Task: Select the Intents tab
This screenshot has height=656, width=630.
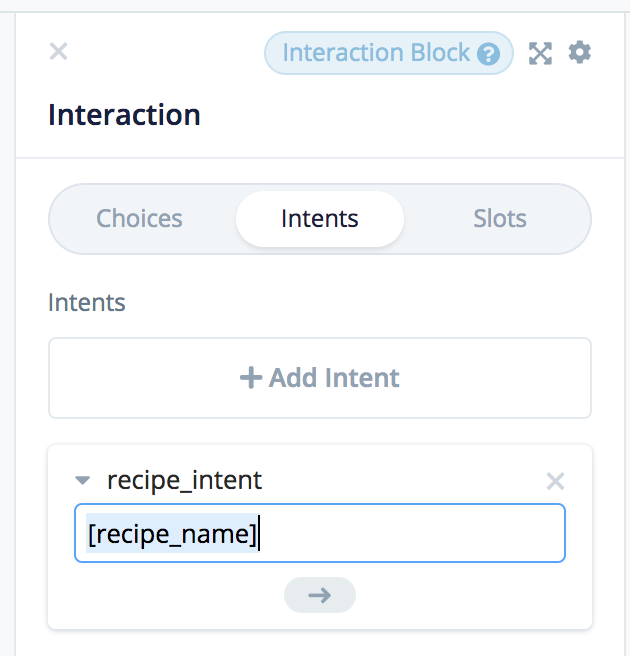Action: (x=320, y=218)
